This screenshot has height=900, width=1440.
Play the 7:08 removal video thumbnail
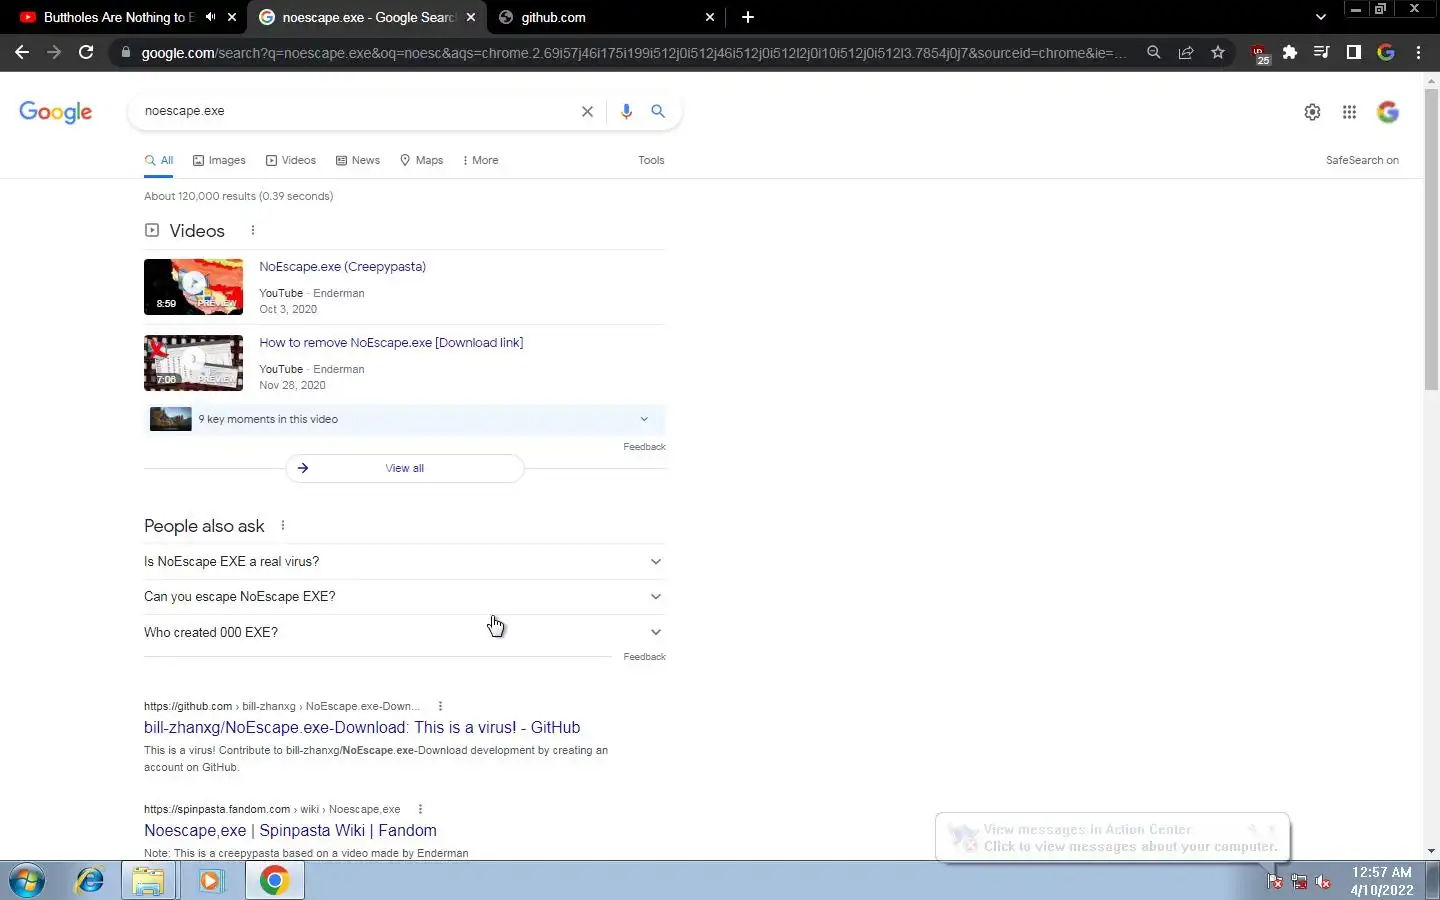coord(193,363)
